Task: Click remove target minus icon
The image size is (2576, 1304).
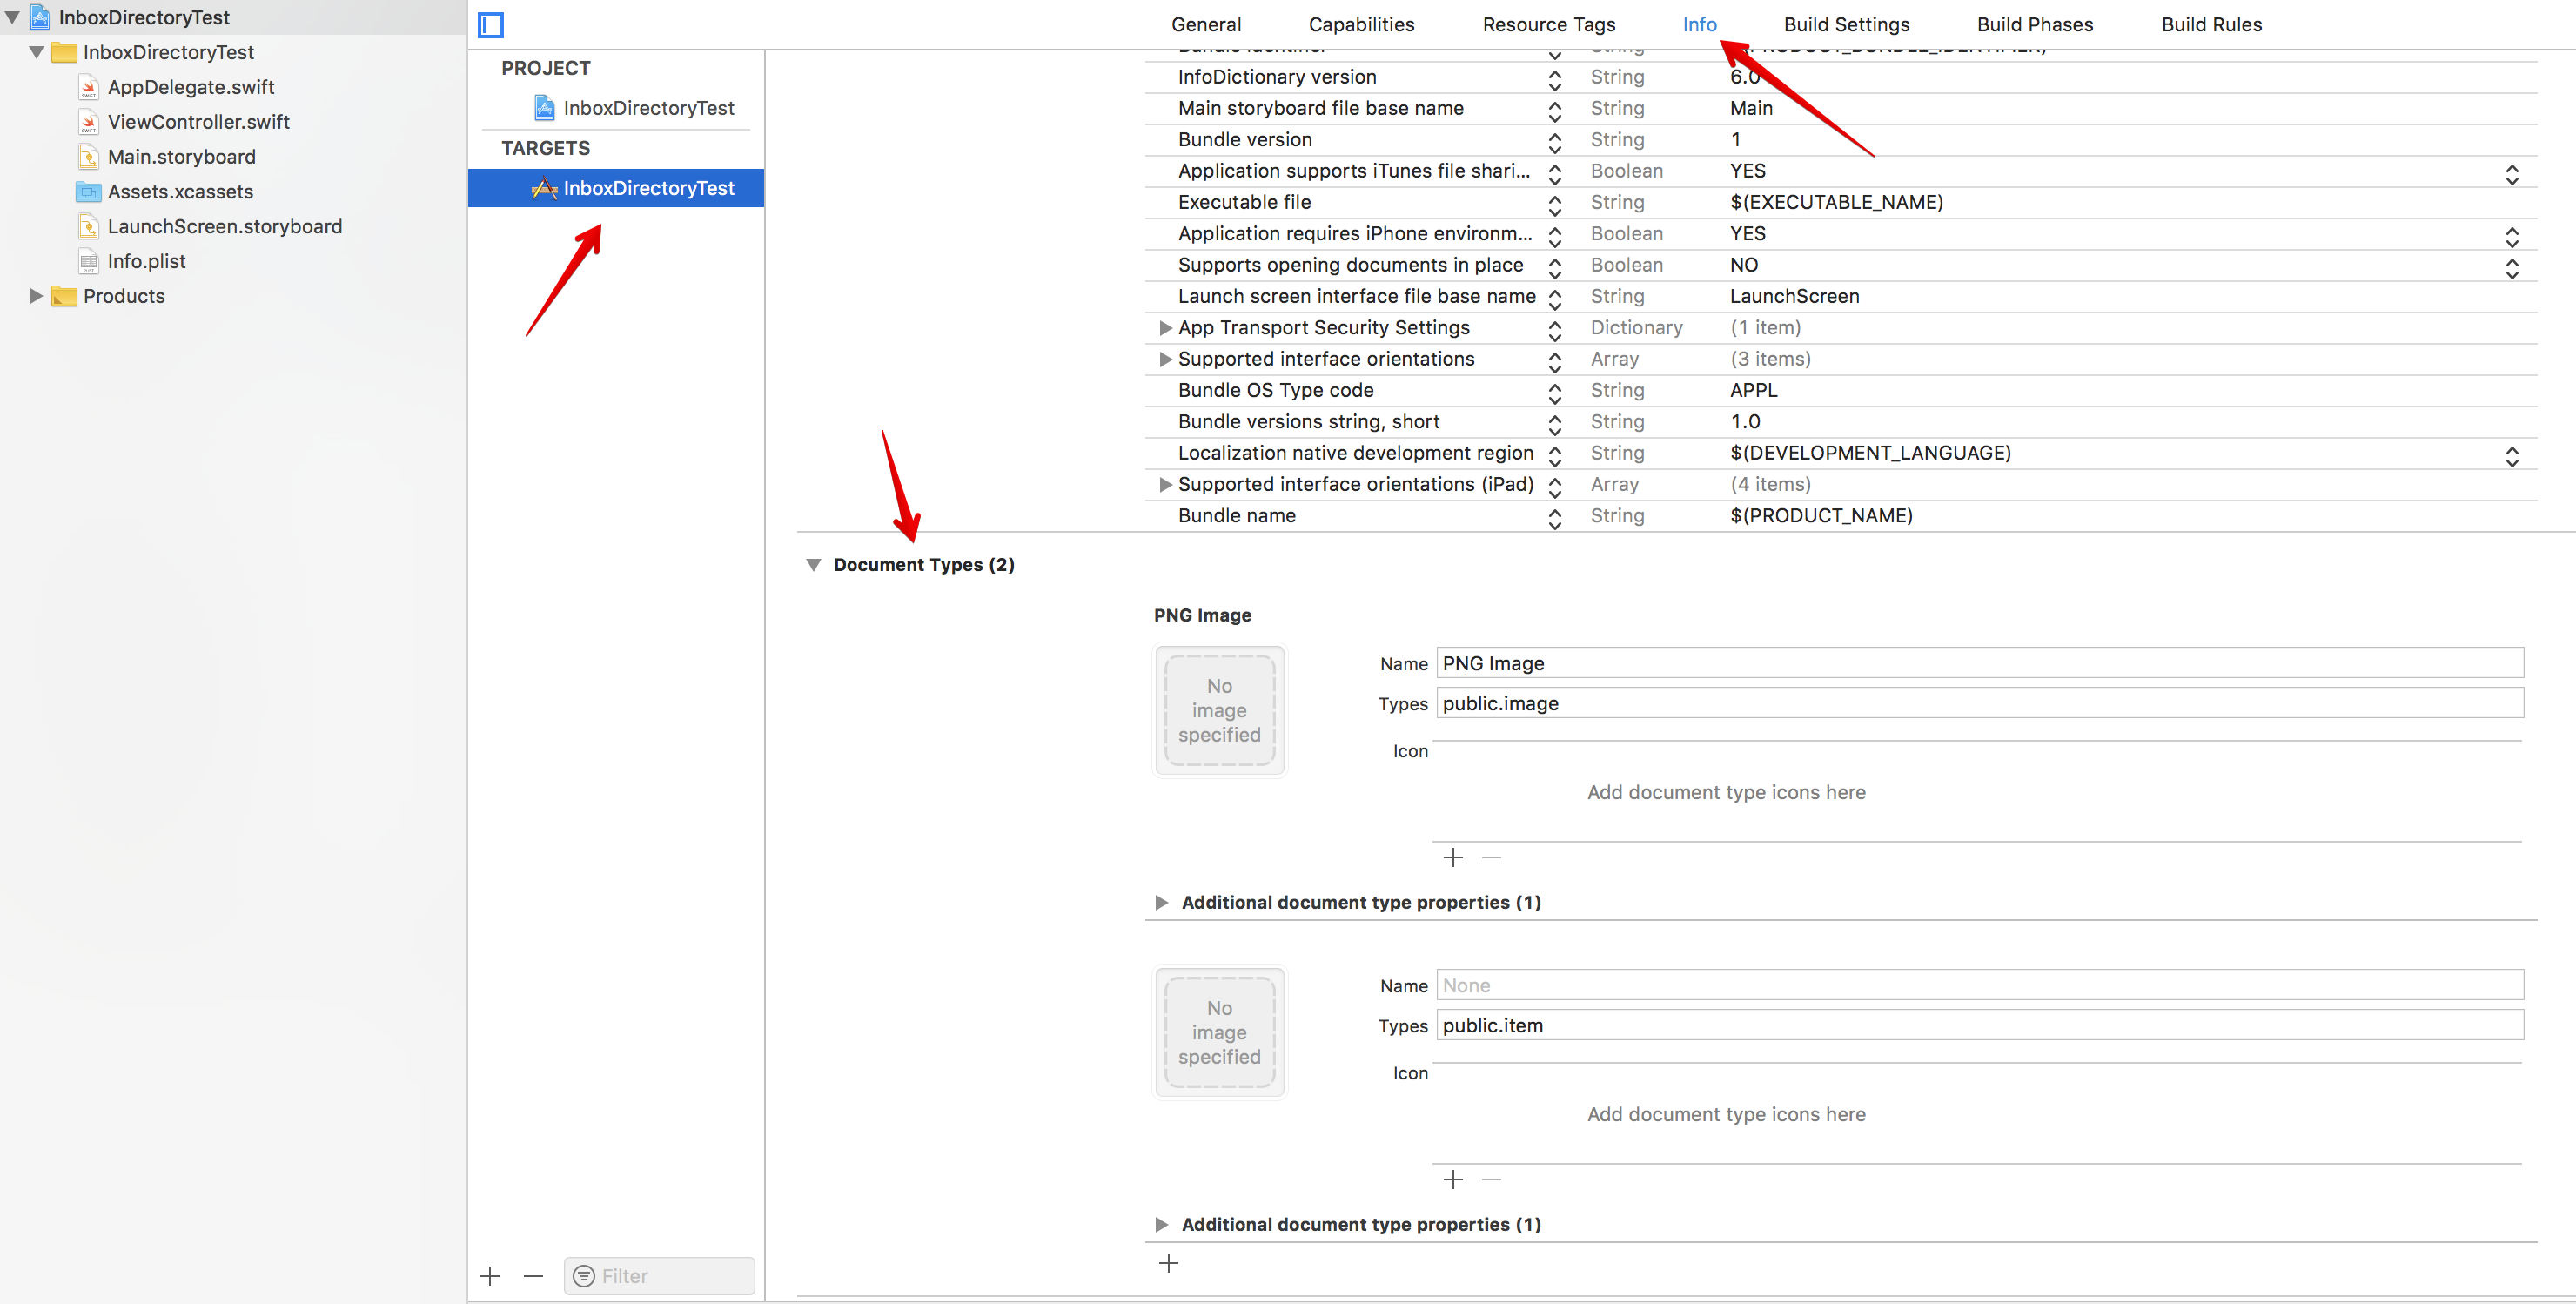Action: coord(533,1276)
